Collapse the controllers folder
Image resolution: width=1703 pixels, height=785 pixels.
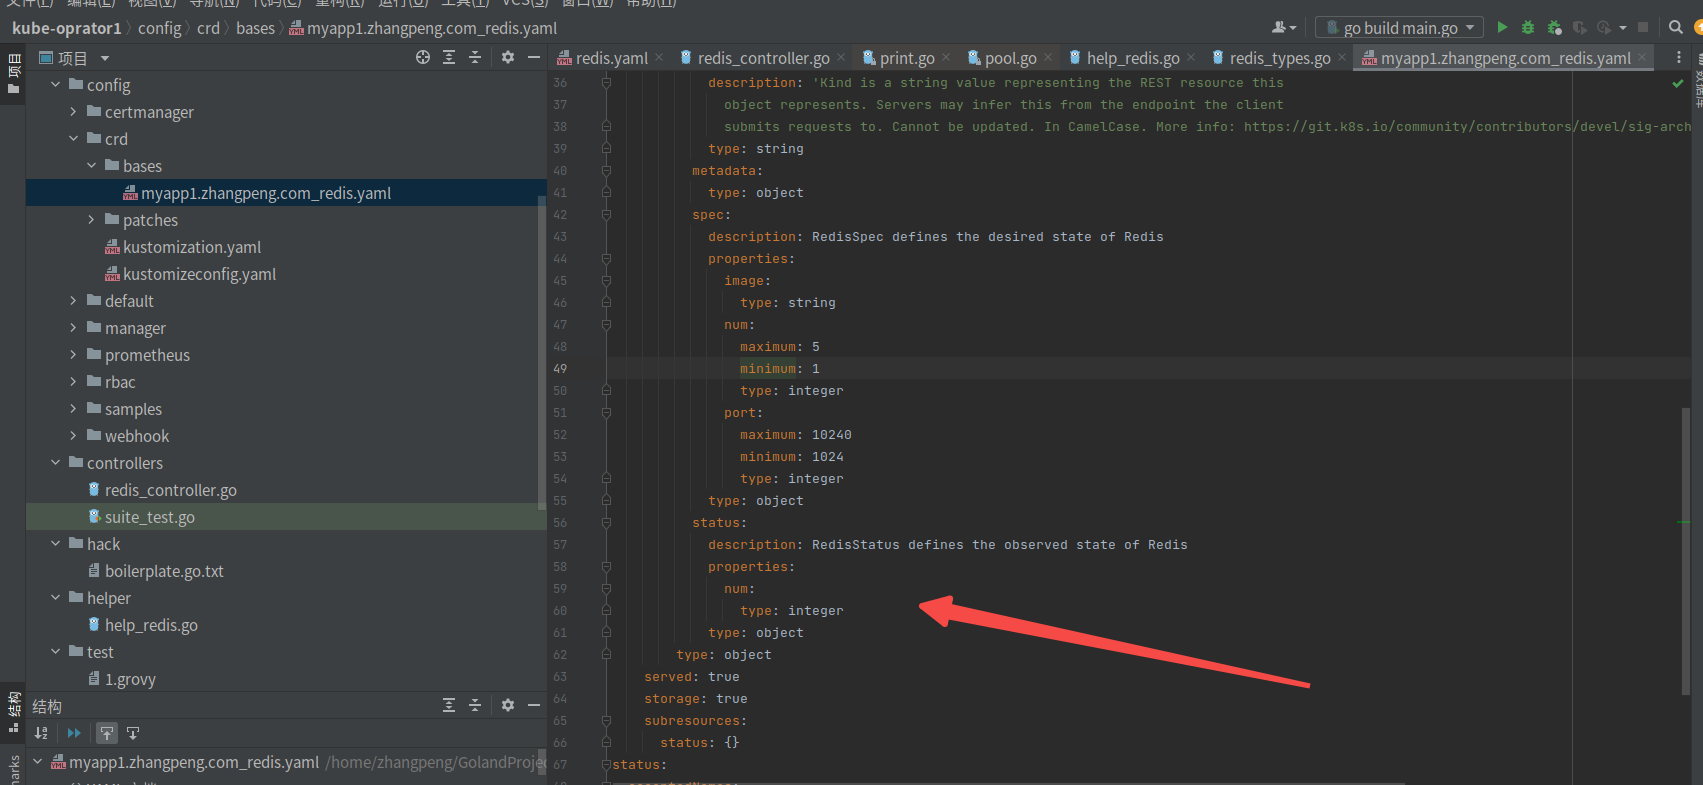point(56,463)
